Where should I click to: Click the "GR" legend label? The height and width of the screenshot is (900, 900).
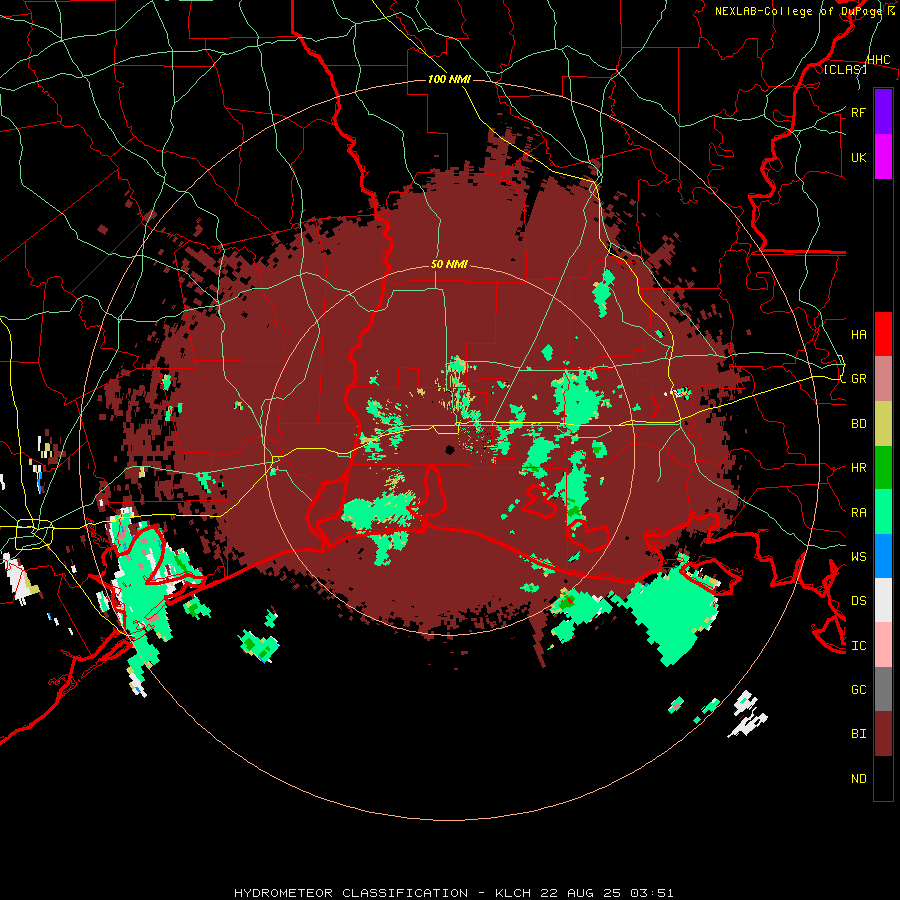tap(858, 379)
